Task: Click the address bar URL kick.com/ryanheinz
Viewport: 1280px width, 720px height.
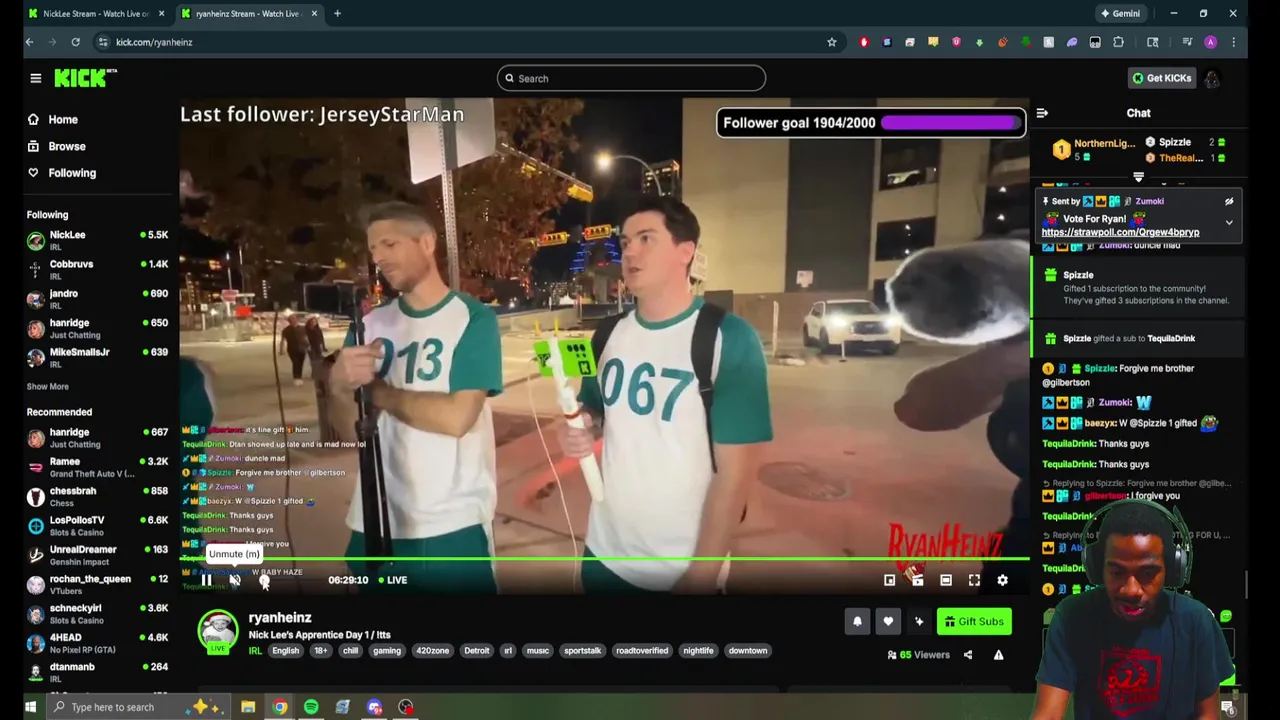Action: tap(154, 42)
